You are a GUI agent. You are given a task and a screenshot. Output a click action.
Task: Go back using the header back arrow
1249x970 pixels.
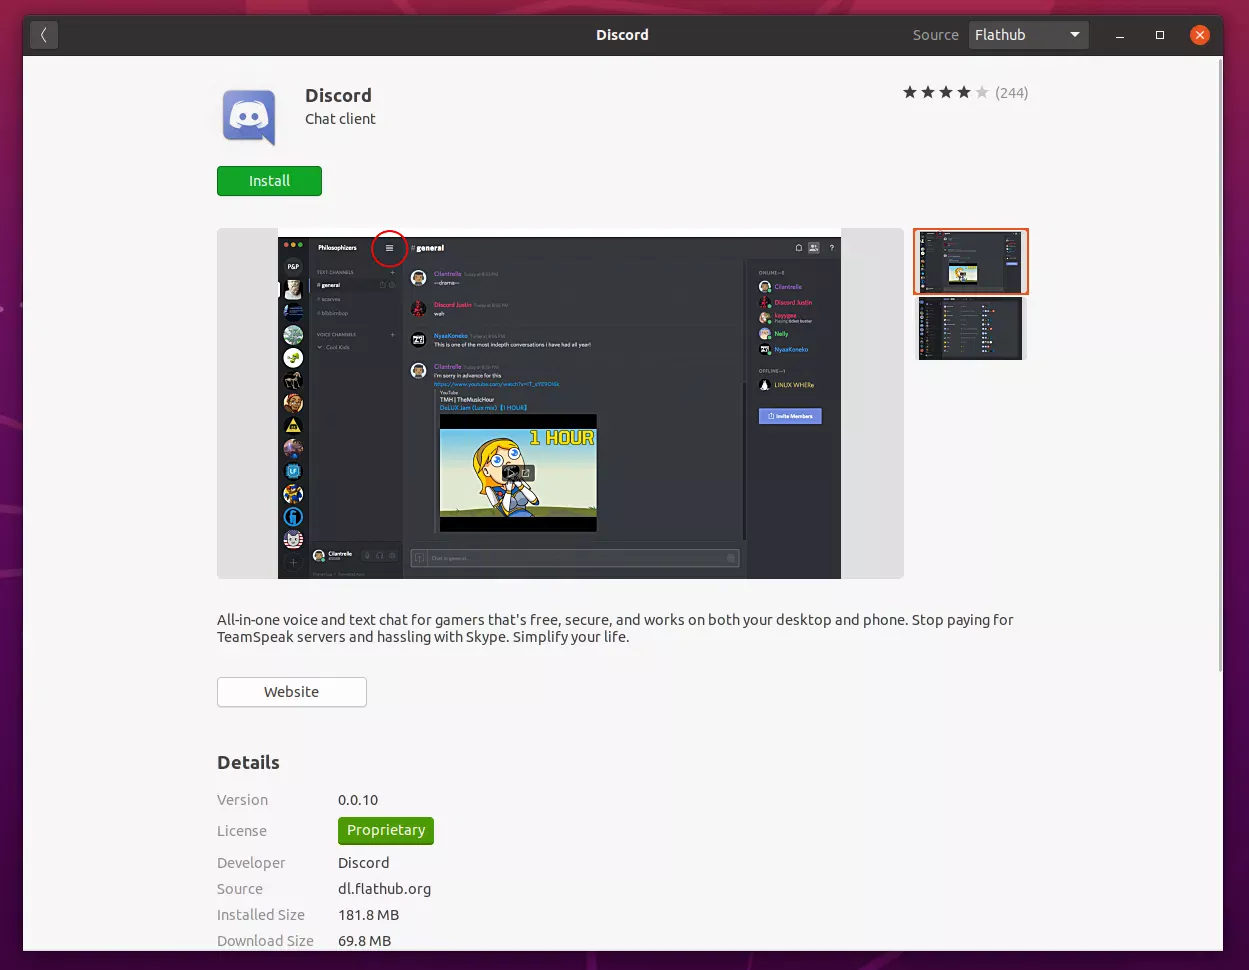coord(44,35)
